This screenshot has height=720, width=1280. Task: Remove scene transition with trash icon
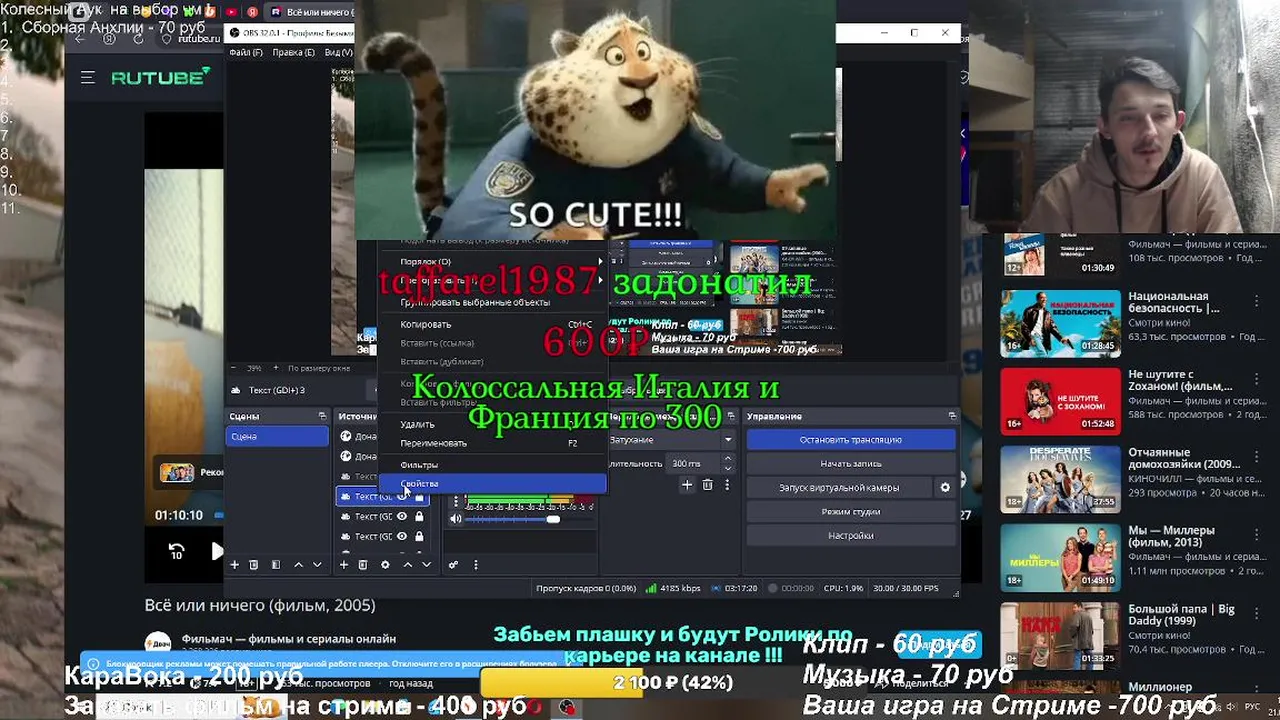tap(707, 485)
